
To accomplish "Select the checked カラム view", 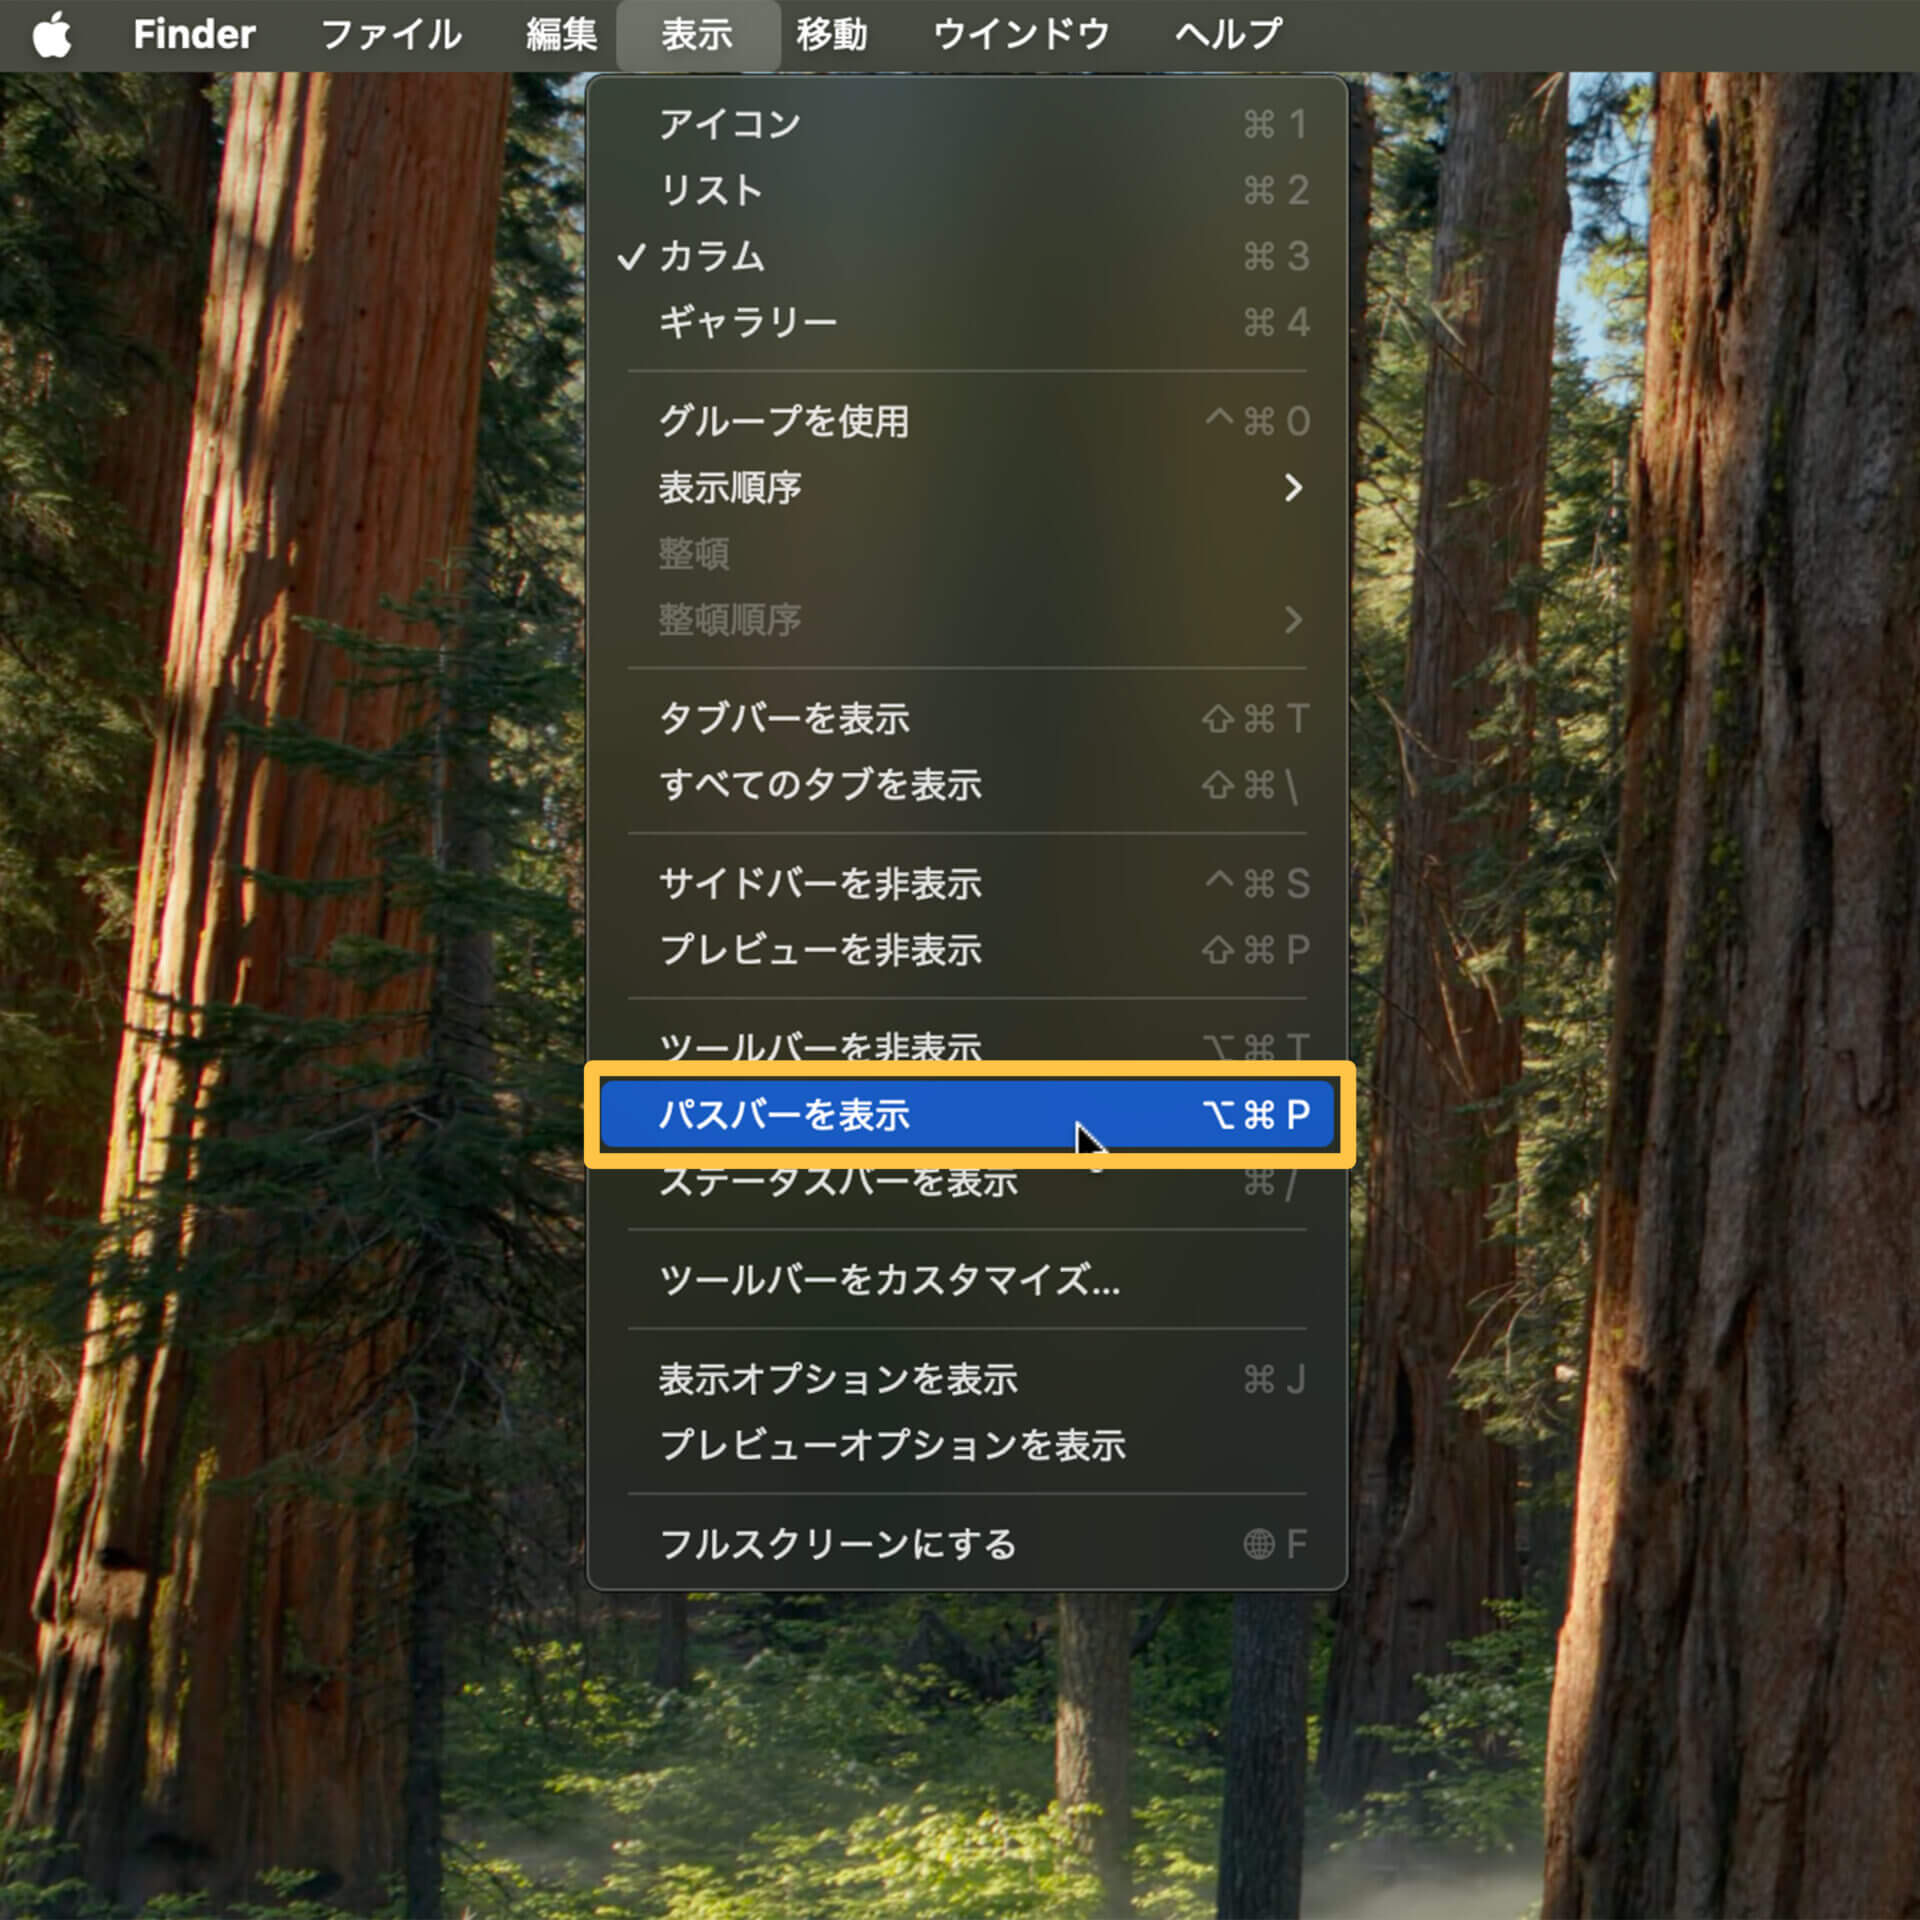I will [x=967, y=256].
